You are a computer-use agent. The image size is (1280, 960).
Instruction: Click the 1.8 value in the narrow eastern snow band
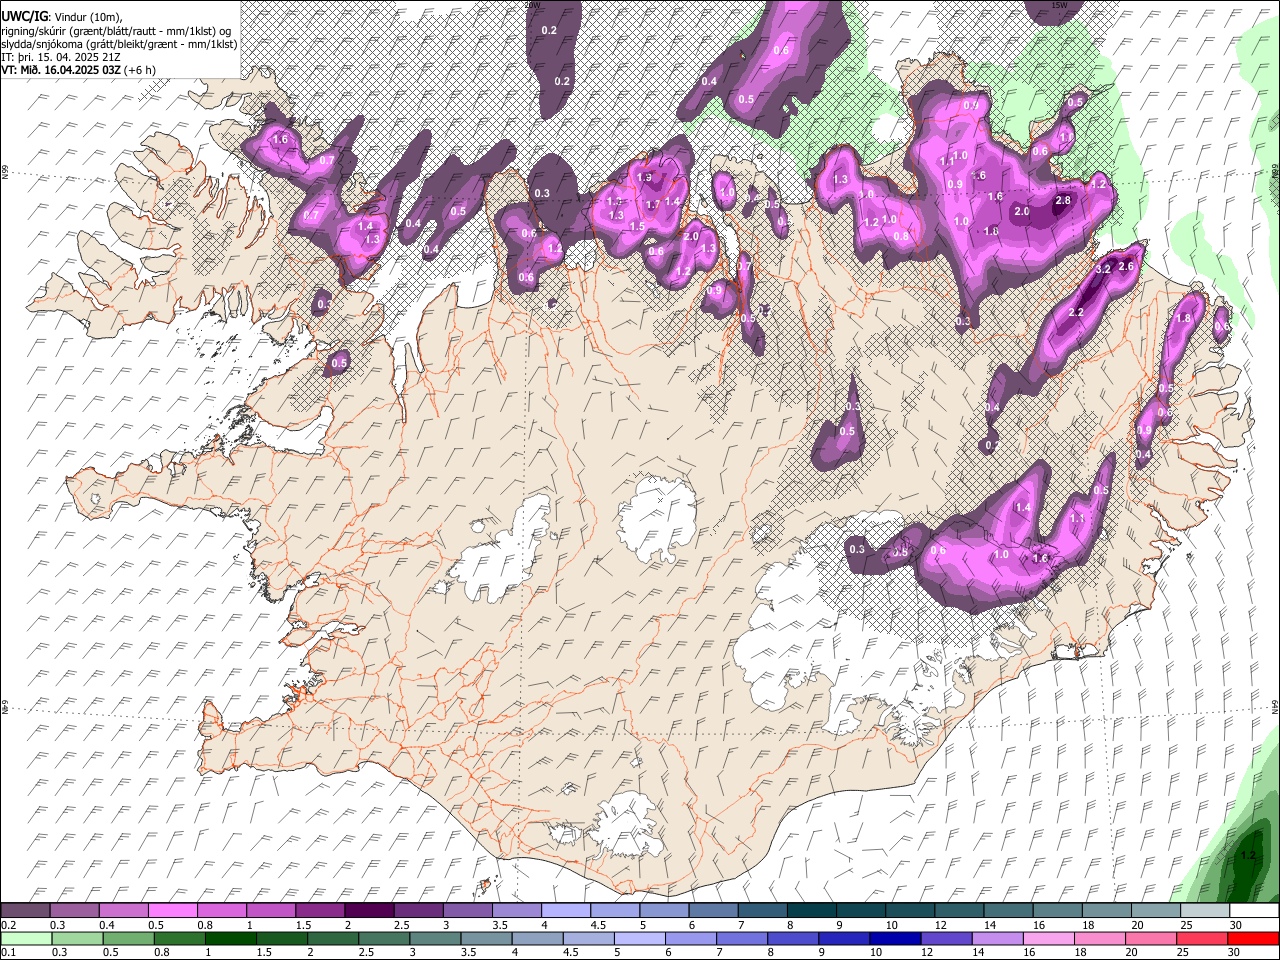1183,318
